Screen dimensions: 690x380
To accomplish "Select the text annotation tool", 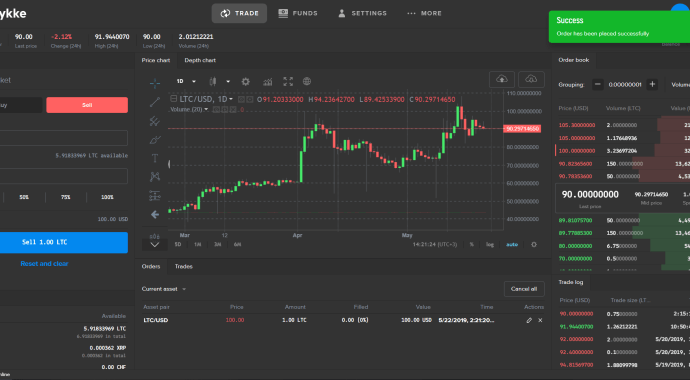I will (x=155, y=158).
